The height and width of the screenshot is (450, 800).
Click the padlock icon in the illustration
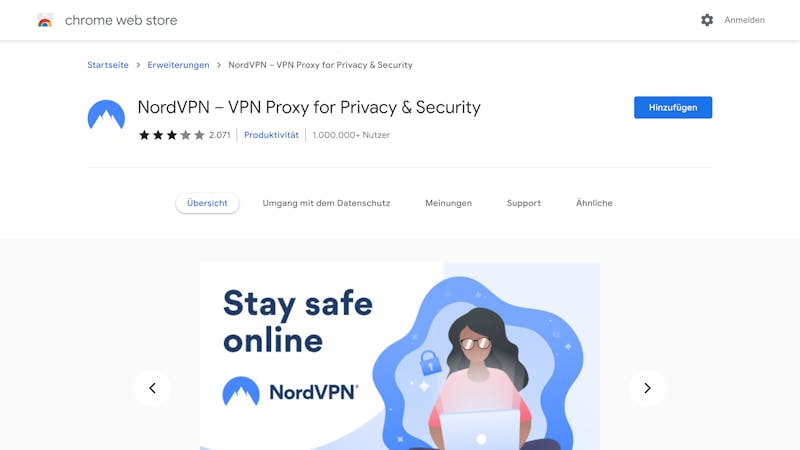(430, 362)
